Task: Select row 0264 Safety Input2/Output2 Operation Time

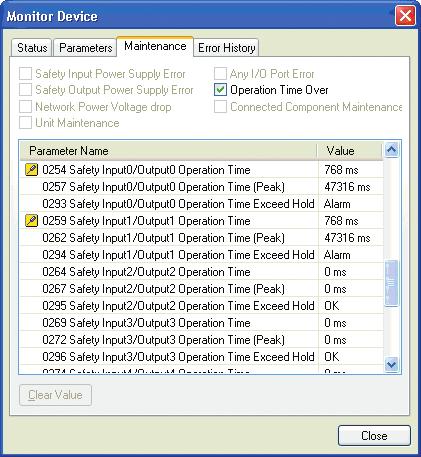Action: coord(202,272)
